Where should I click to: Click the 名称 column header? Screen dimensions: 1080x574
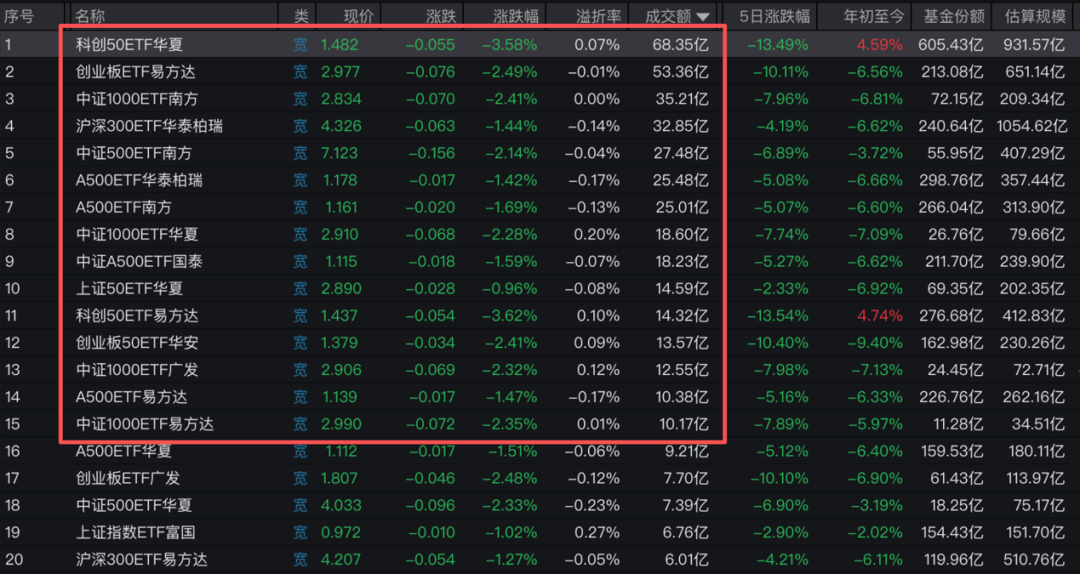(90, 17)
